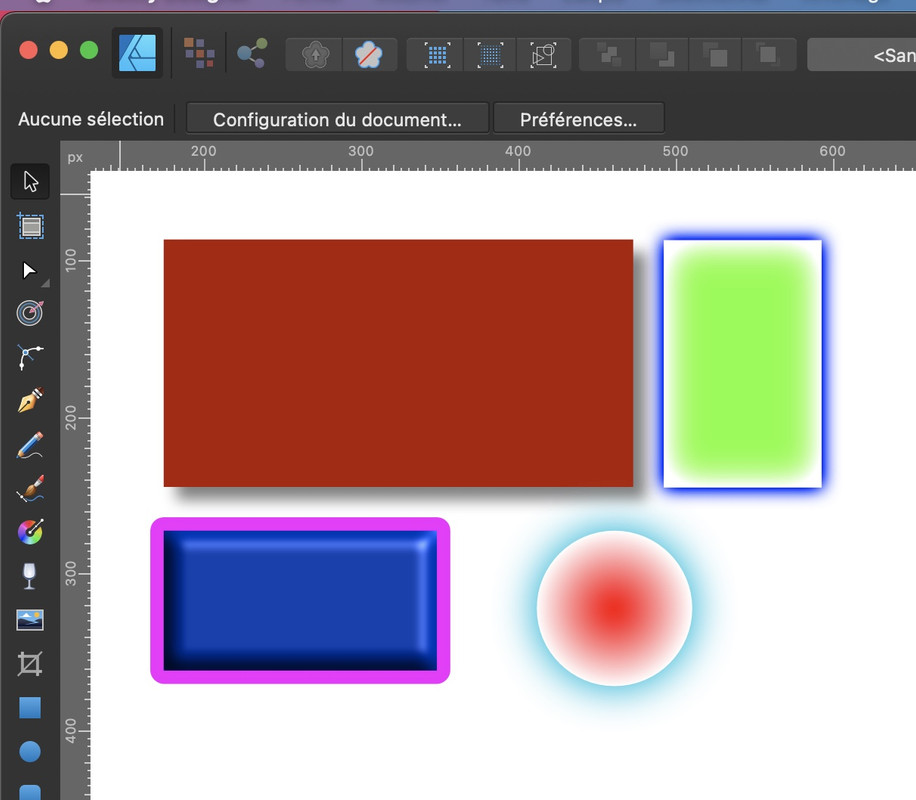Click the move forward one arrangement icon

pos(715,55)
